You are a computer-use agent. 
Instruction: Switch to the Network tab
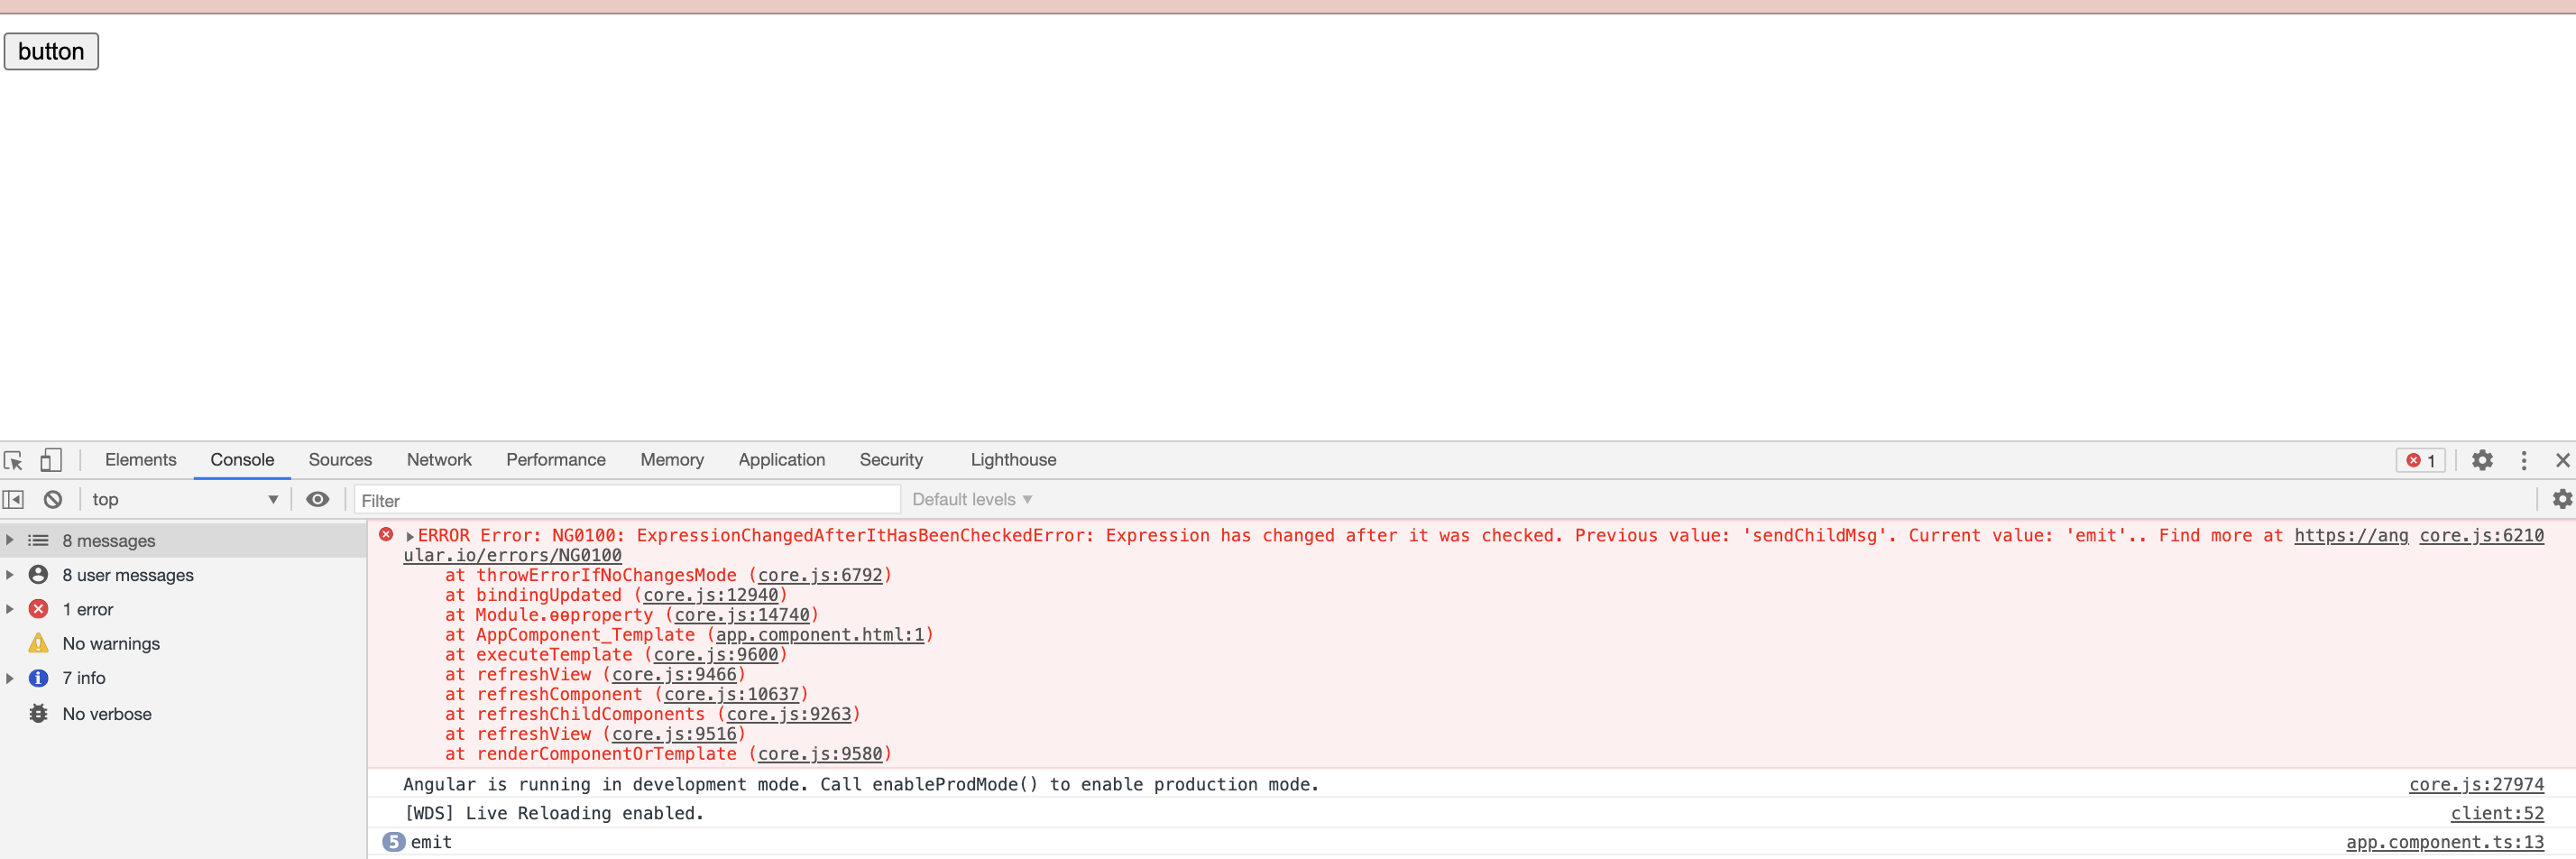pos(439,460)
